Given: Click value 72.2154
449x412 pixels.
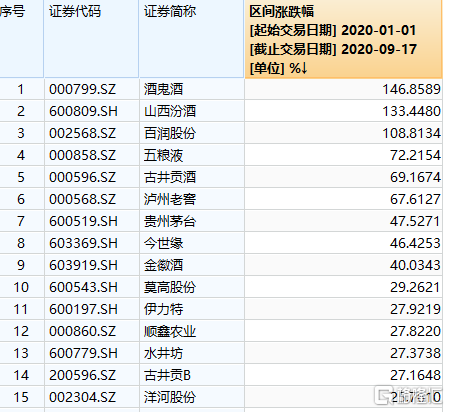Looking at the screenshot, I should tap(415, 155).
